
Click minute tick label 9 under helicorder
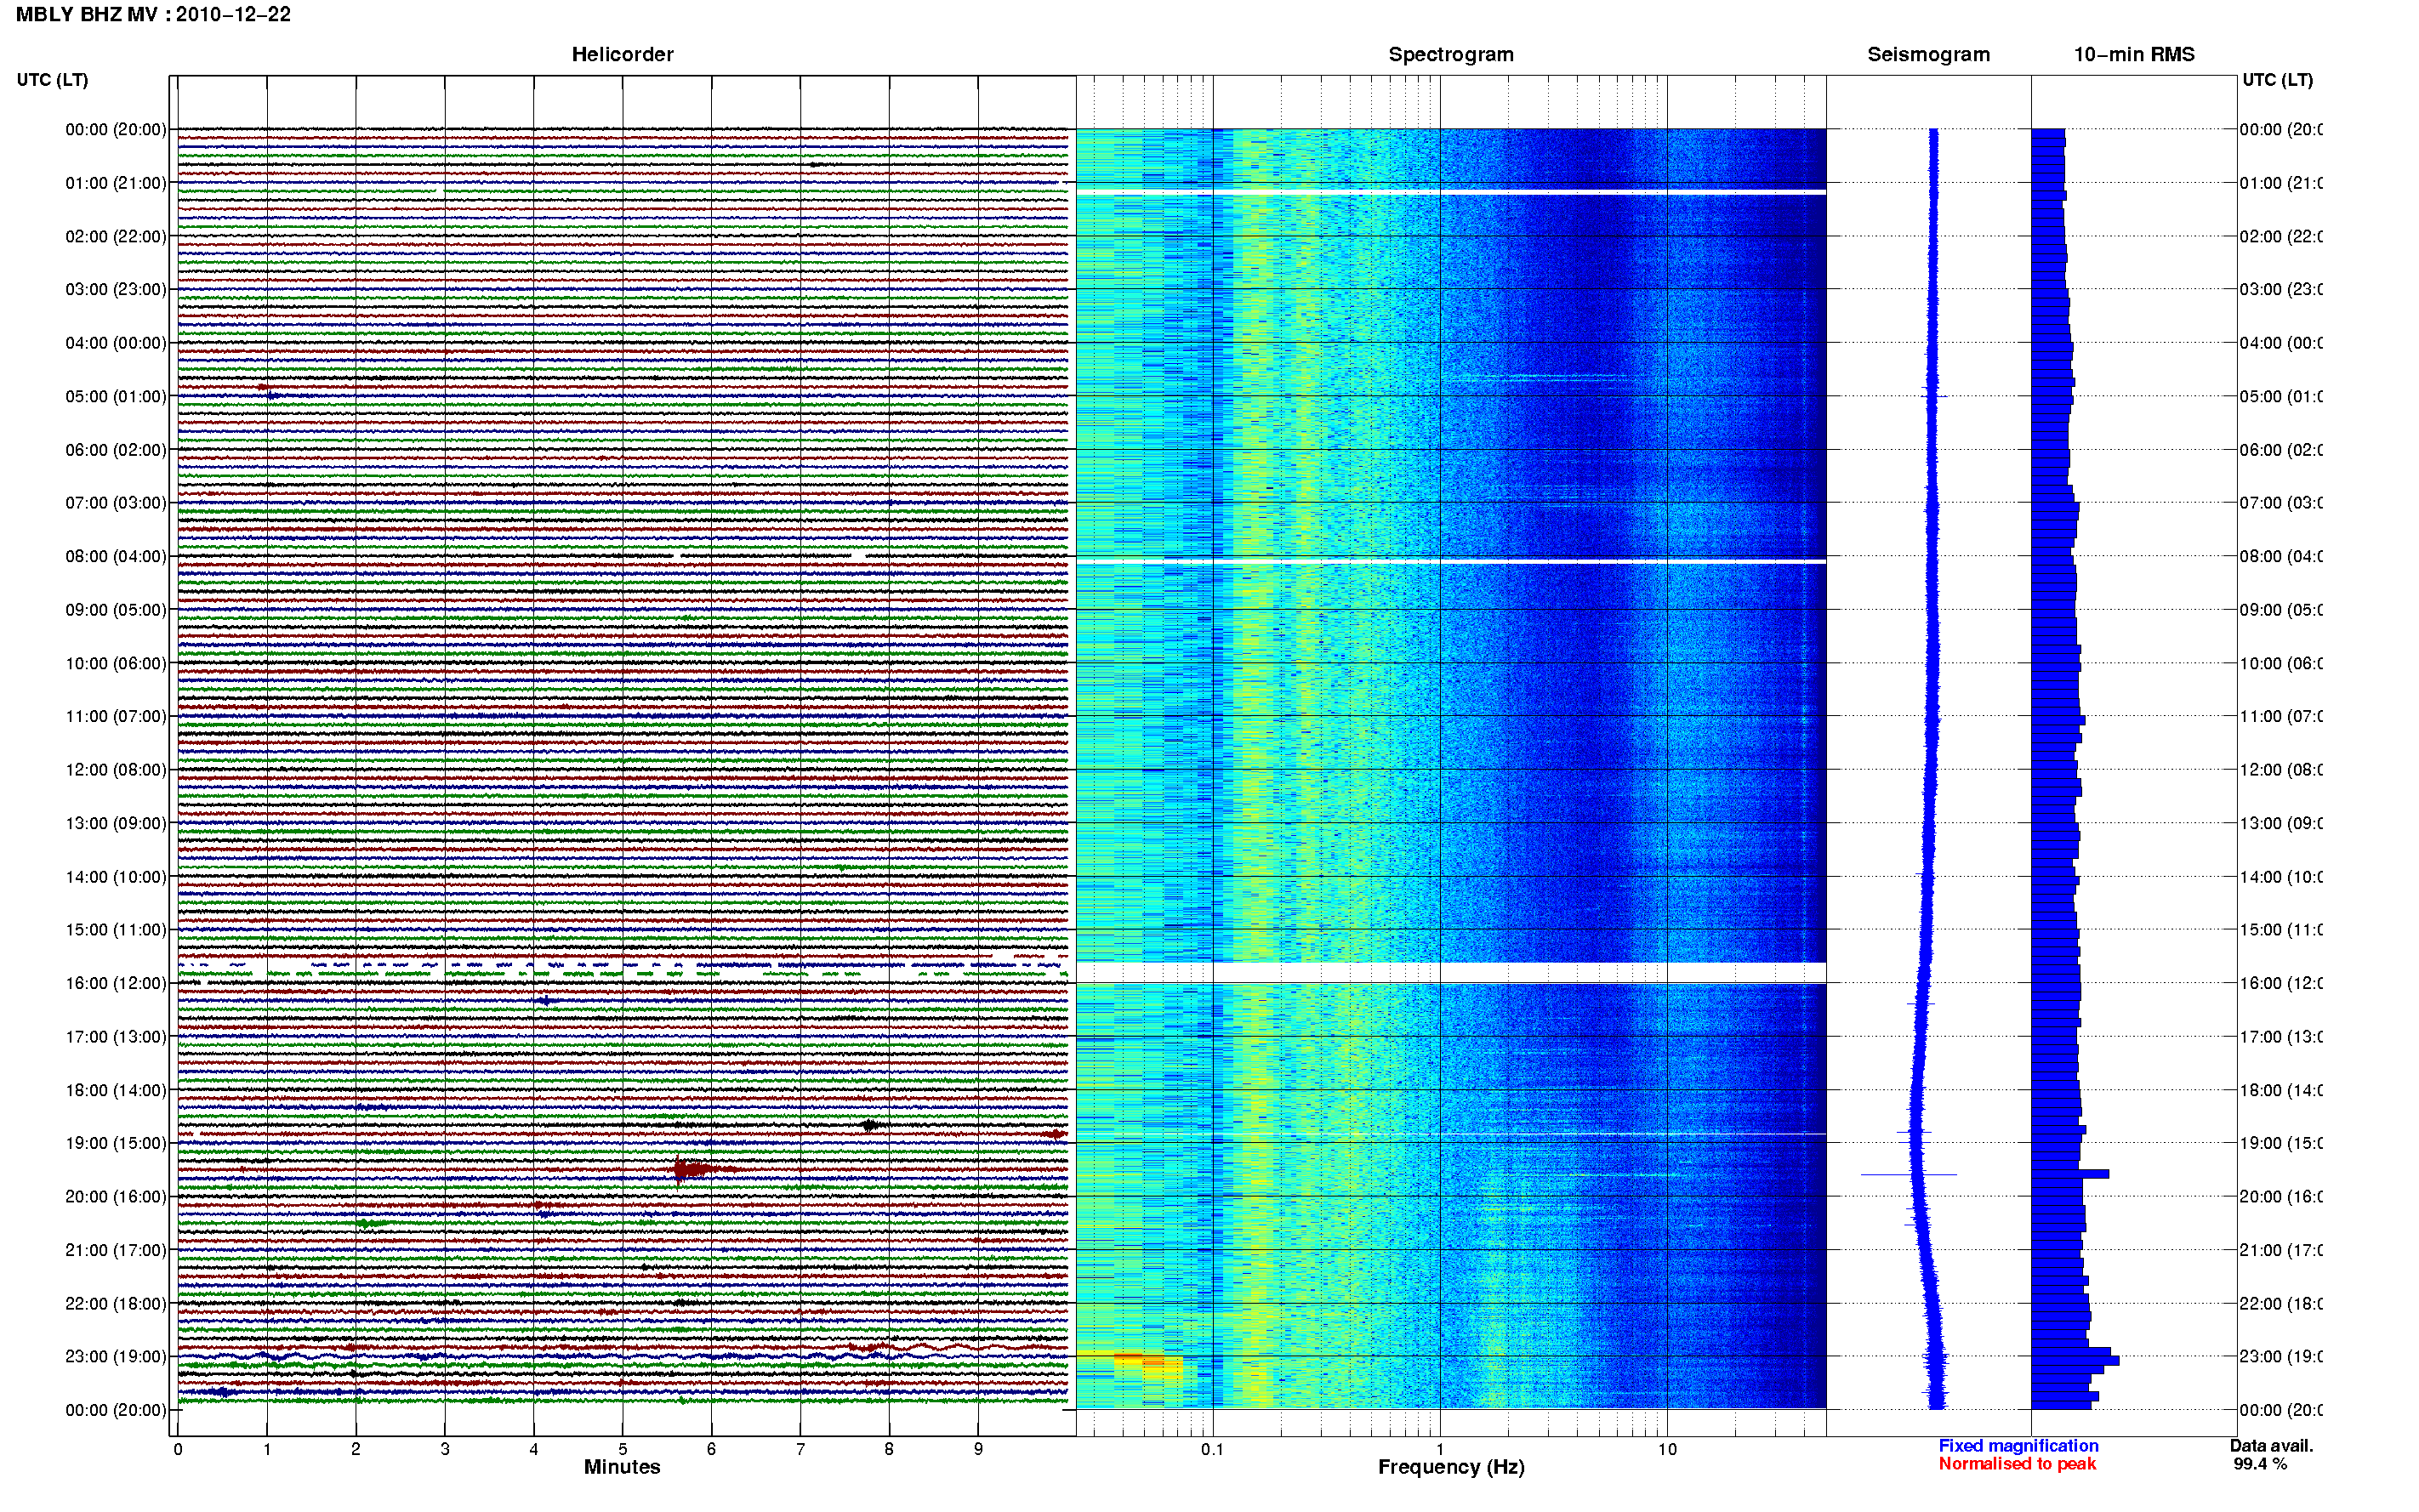pos(978,1450)
